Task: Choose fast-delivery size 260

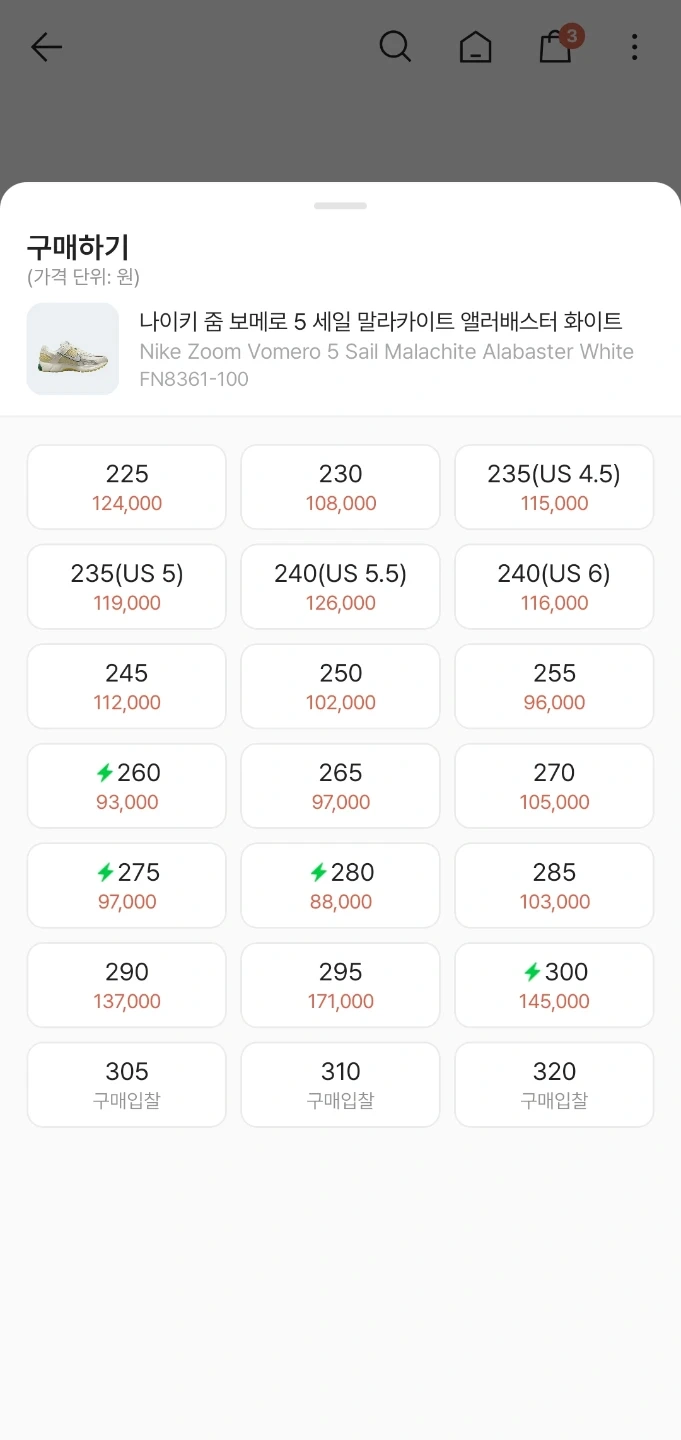Action: 127,786
